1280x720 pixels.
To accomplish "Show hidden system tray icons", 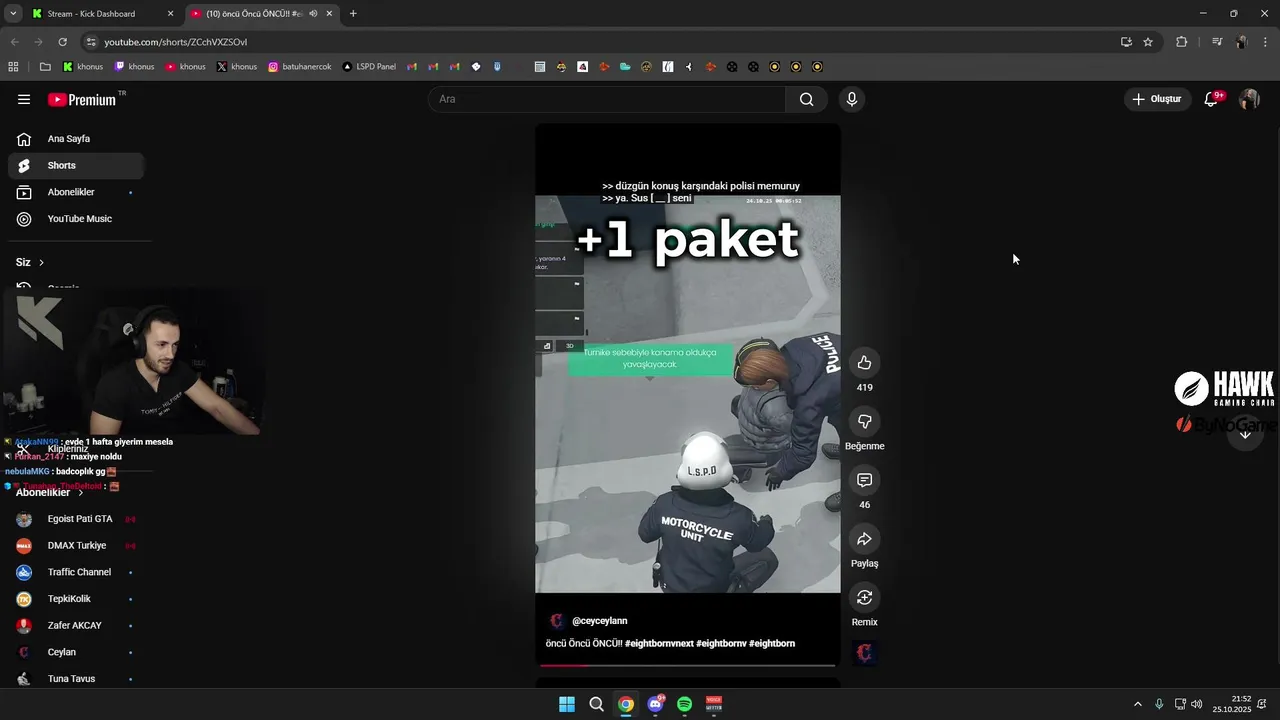I will click(1137, 704).
